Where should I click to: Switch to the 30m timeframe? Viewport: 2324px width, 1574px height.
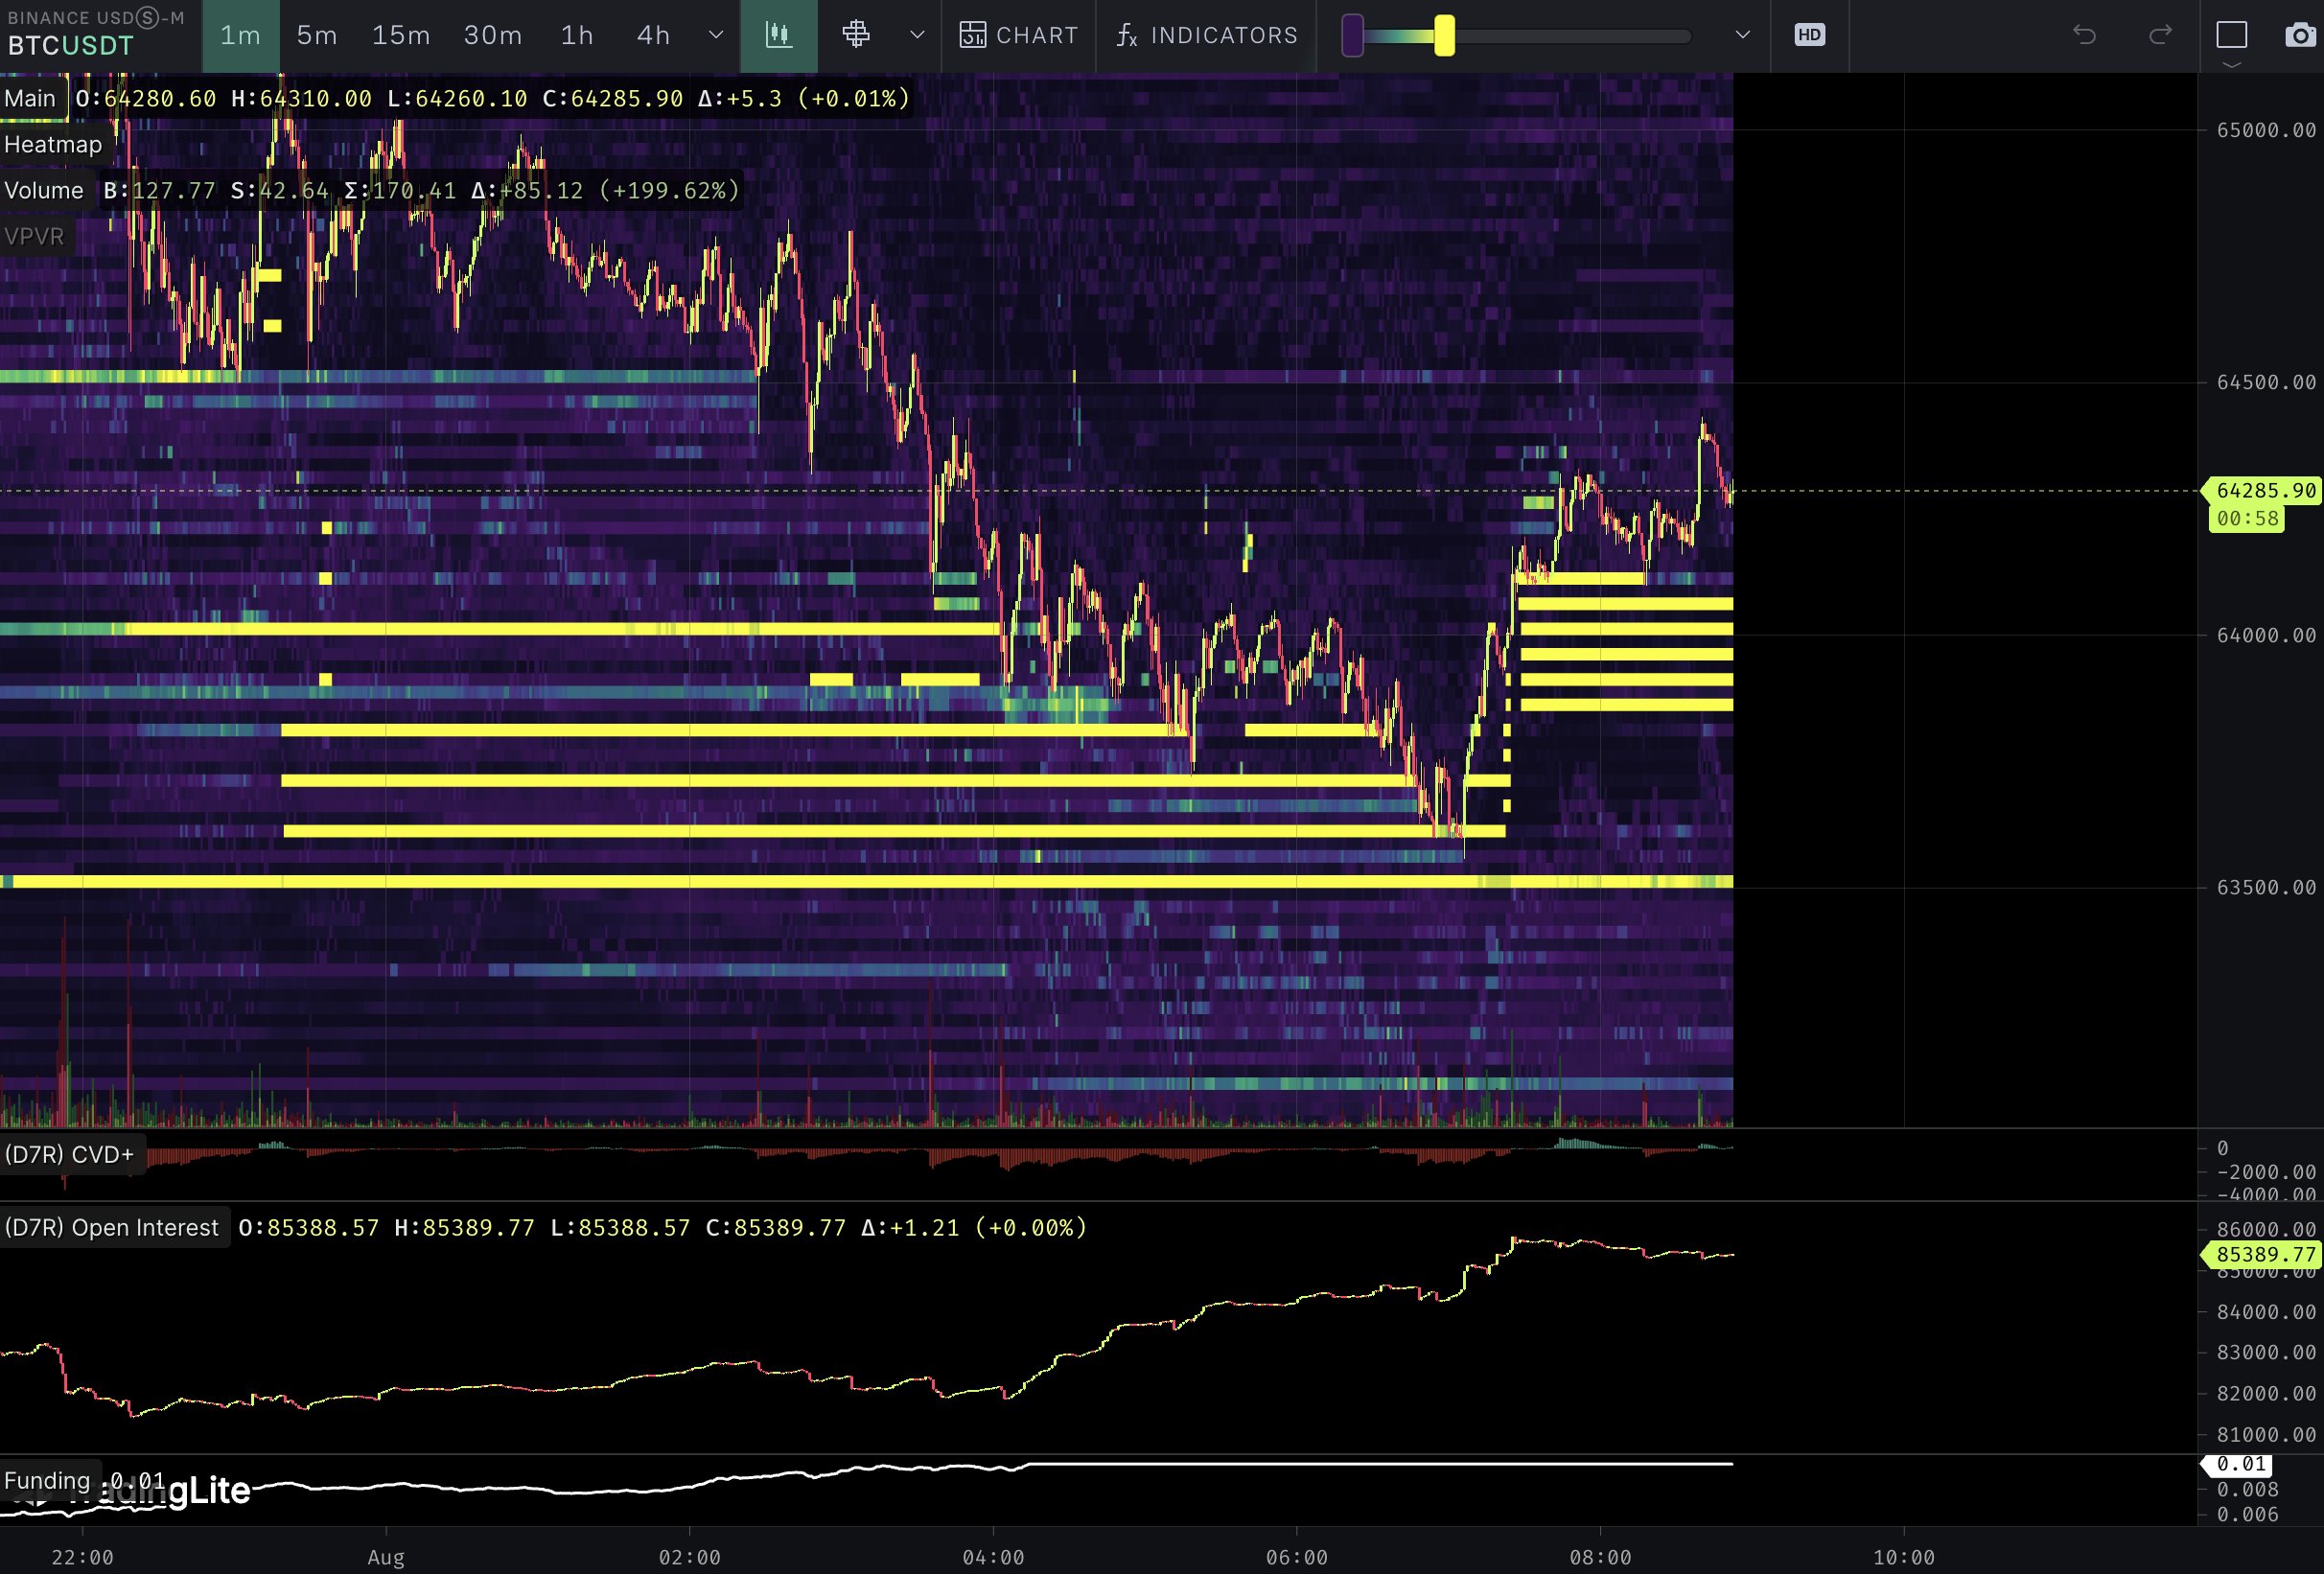493,36
